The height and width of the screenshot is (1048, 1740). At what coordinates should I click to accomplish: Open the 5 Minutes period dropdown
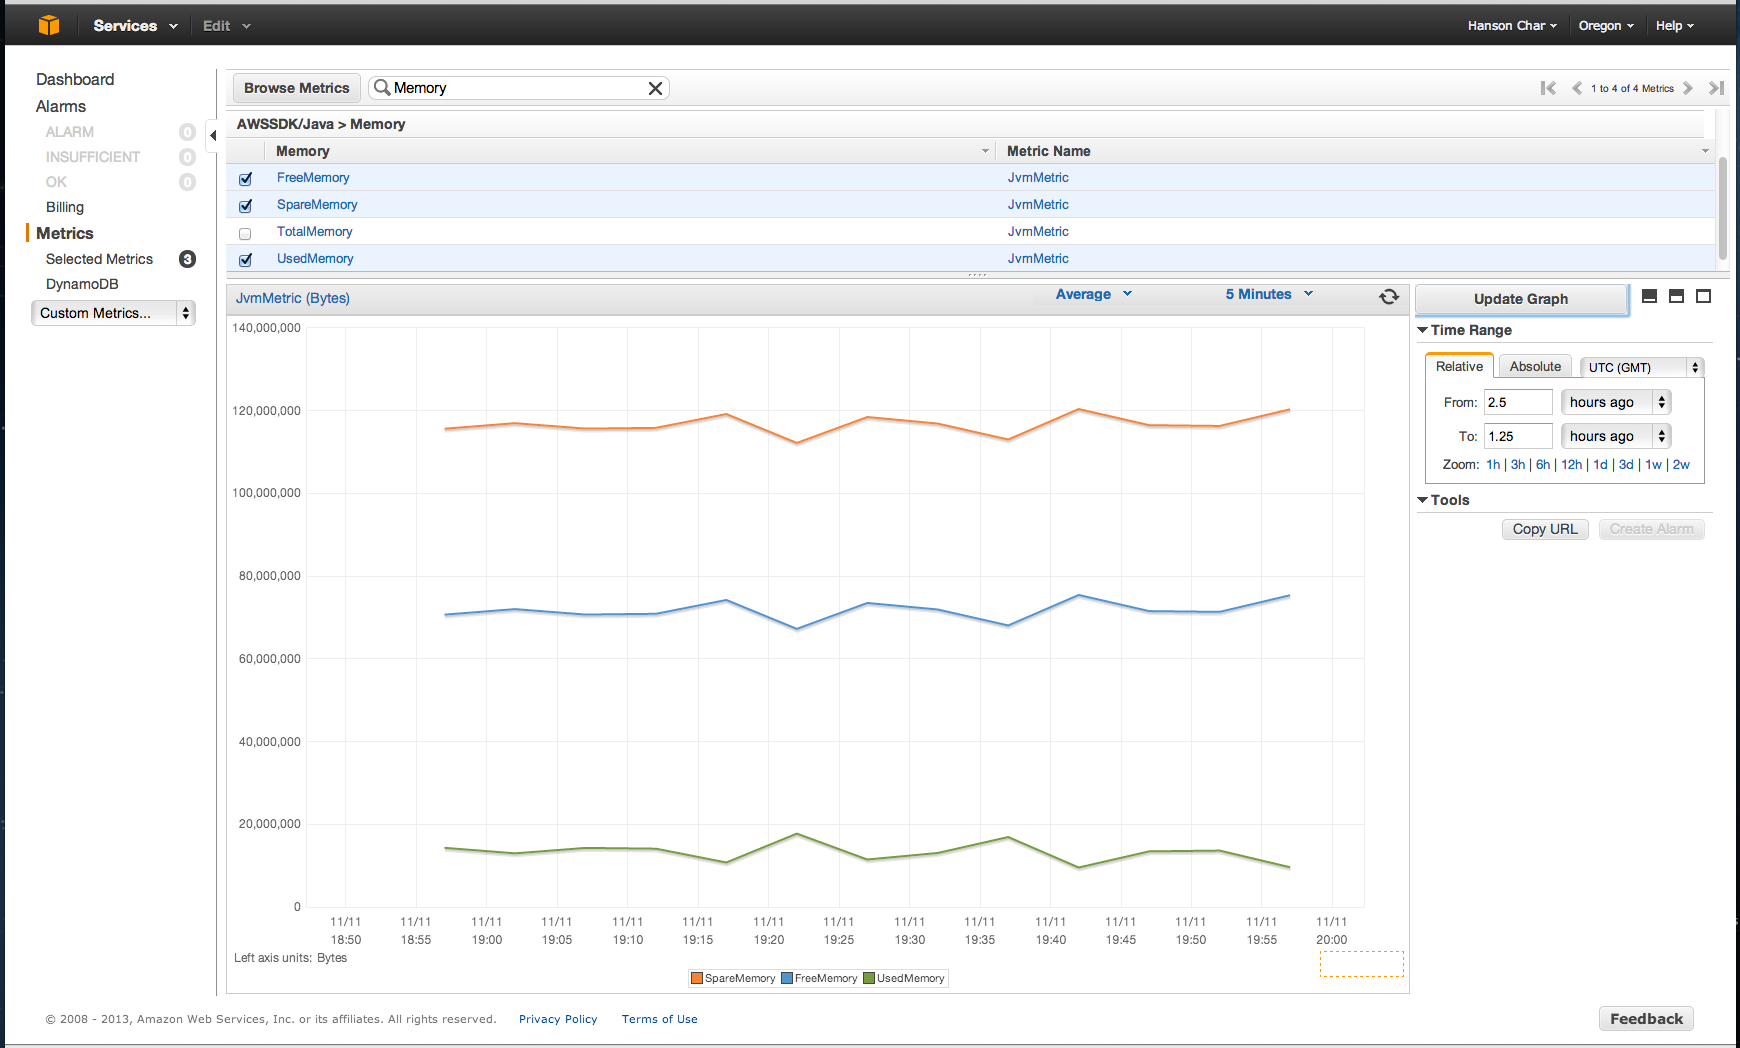pyautogui.click(x=1267, y=294)
